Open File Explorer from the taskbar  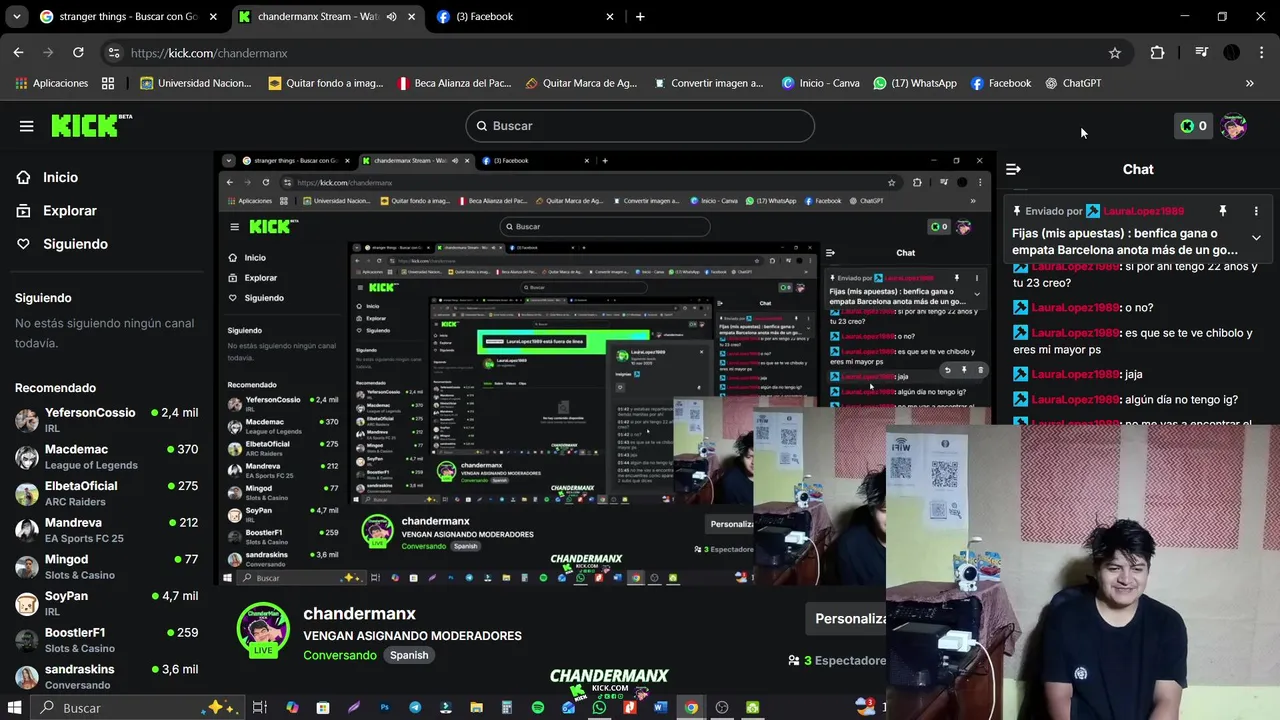click(477, 707)
